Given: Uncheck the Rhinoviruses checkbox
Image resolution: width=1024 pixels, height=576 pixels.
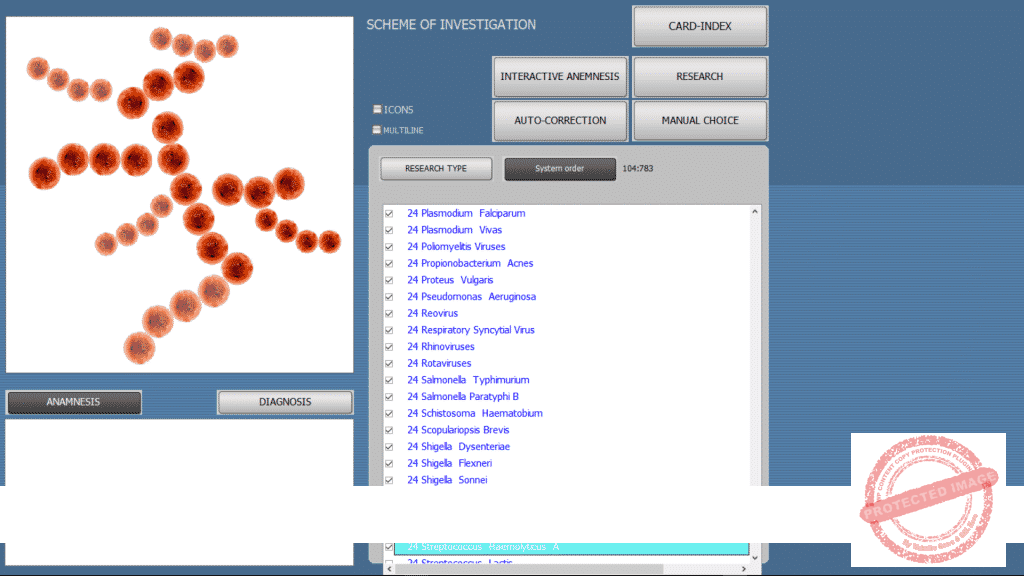Looking at the screenshot, I should tap(389, 347).
